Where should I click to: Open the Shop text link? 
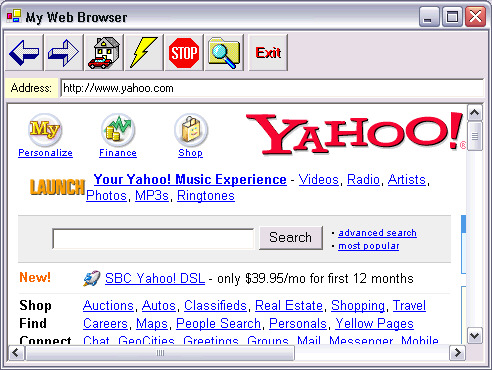tap(190, 153)
